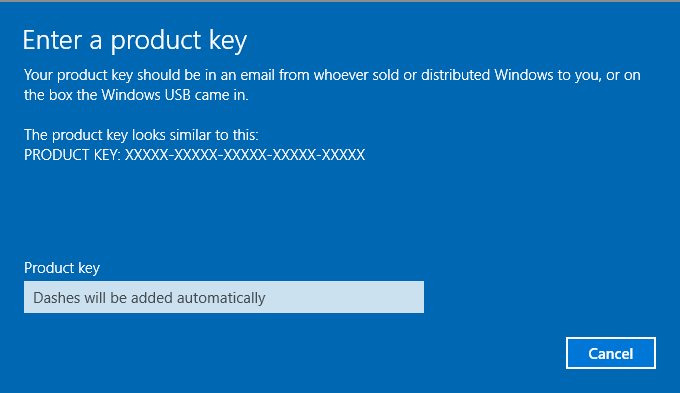Click the 'USB' word in the description
This screenshot has height=393, width=680.
coord(177,95)
